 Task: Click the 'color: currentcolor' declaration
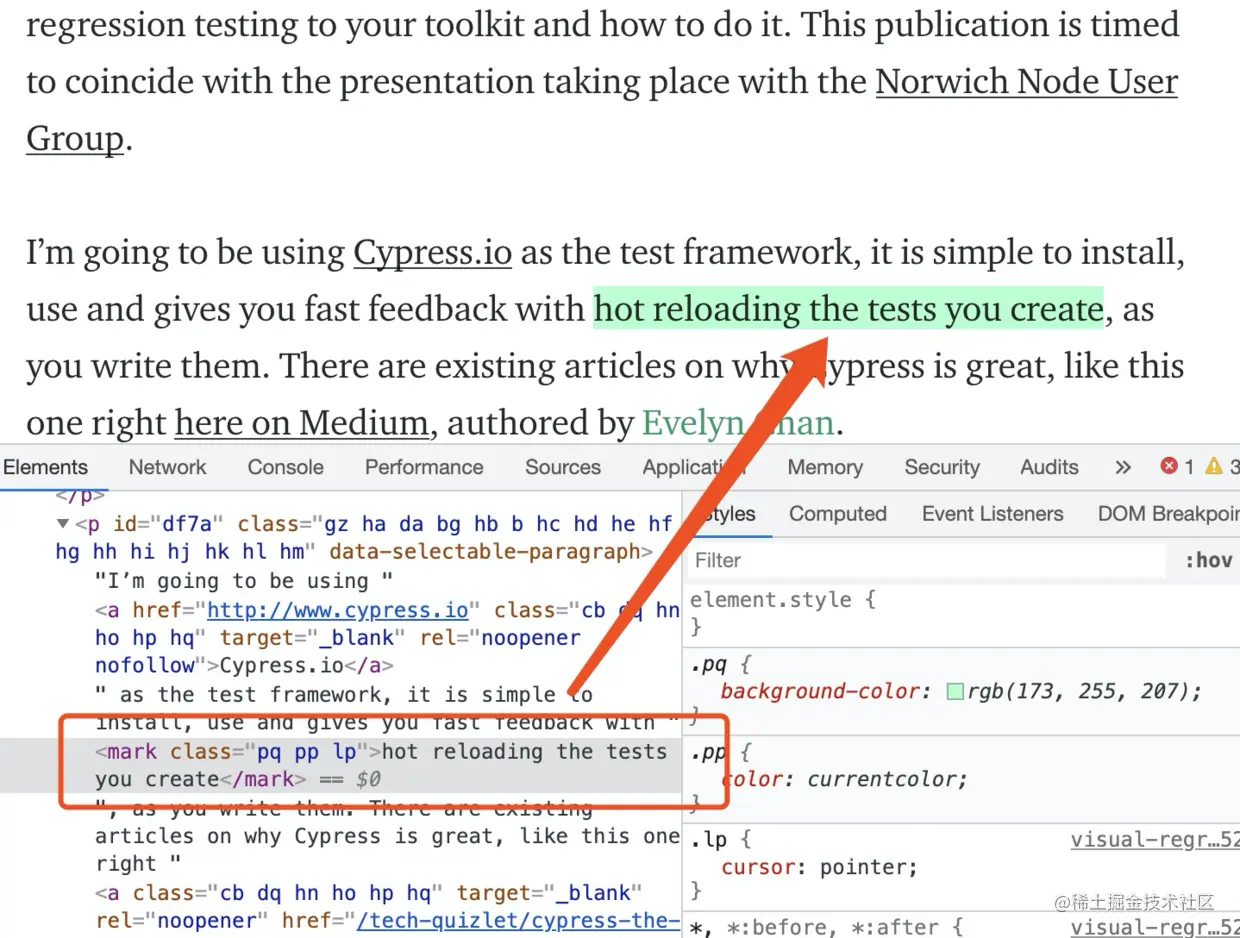click(844, 779)
